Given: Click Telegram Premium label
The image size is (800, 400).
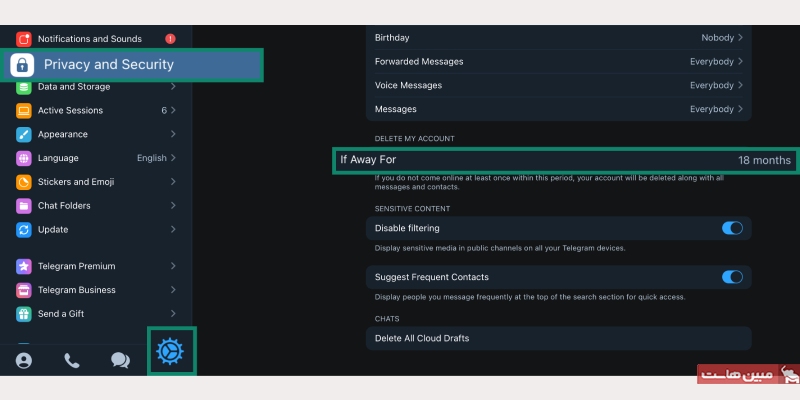Looking at the screenshot, I should click(x=77, y=266).
